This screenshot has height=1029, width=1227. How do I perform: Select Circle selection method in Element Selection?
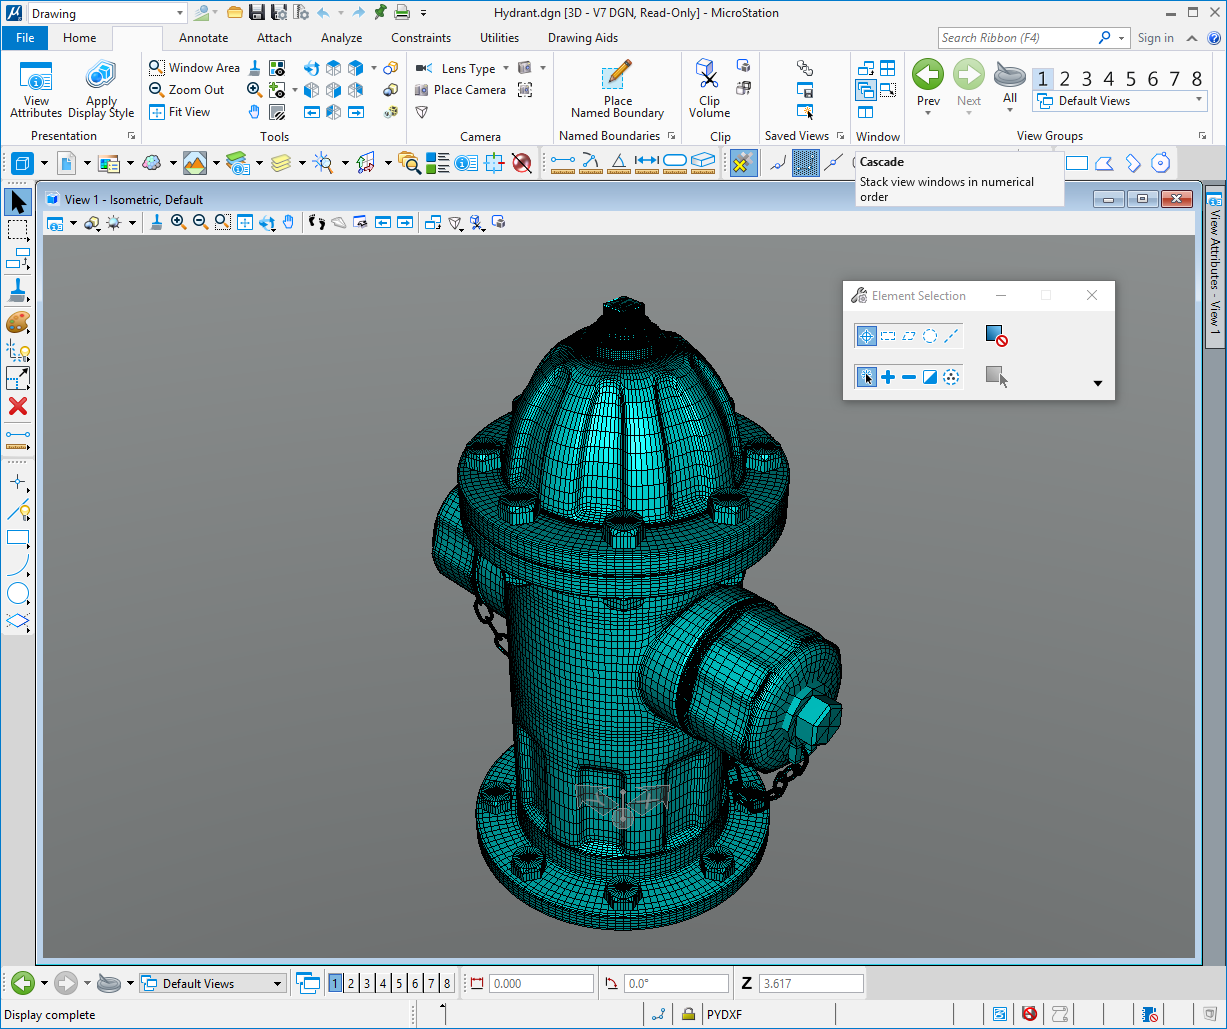tap(930, 336)
